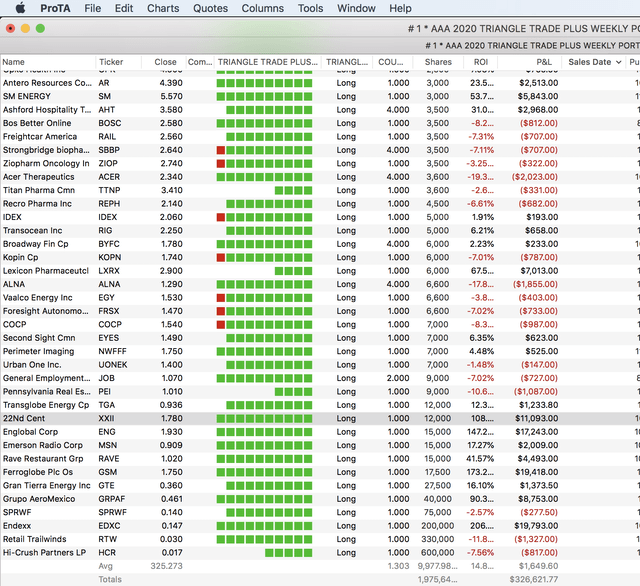Click ticker REPH for Recro Pharma
Viewport: 640px width, 586px height.
tap(109, 204)
